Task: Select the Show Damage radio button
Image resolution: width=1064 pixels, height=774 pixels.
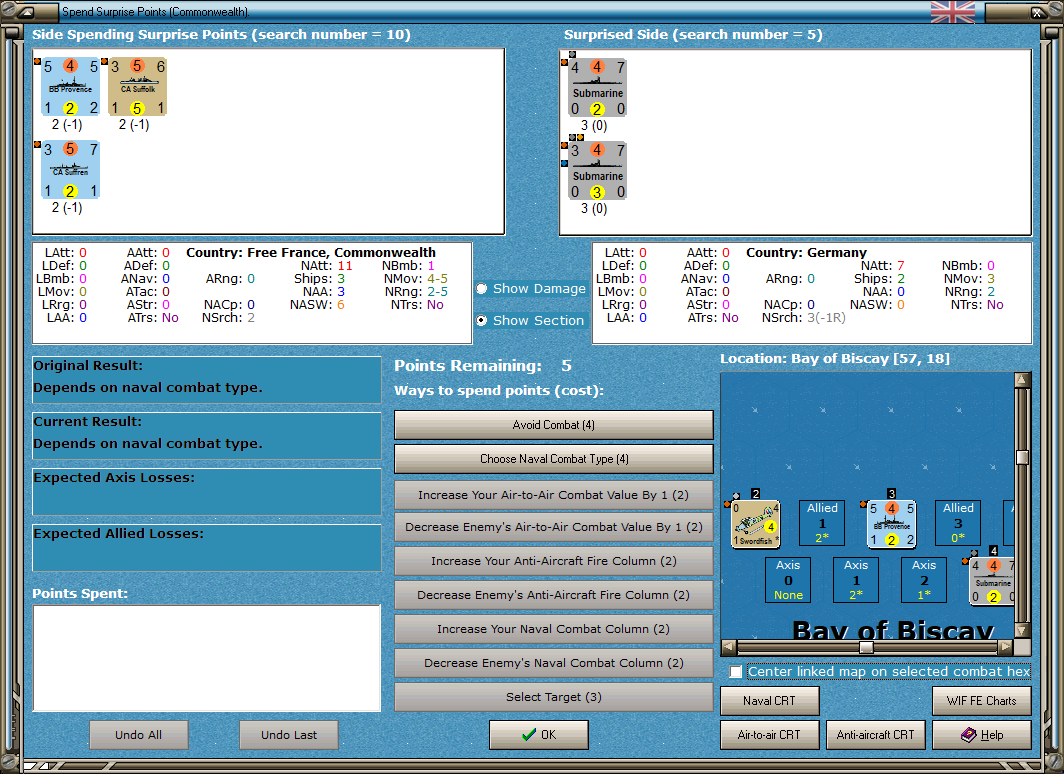Action: tap(482, 288)
